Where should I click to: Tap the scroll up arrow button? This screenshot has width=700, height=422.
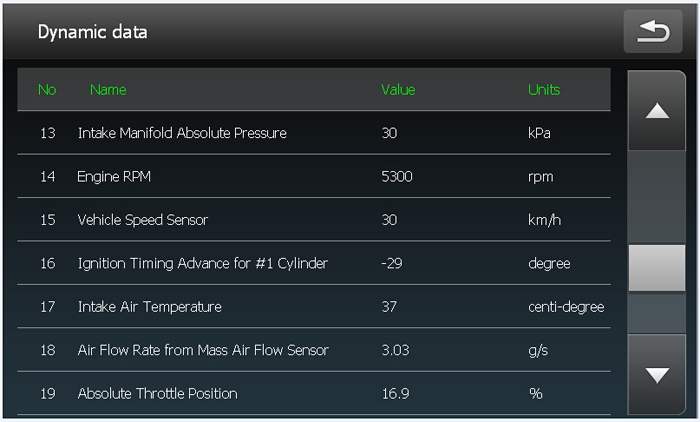coord(657,110)
